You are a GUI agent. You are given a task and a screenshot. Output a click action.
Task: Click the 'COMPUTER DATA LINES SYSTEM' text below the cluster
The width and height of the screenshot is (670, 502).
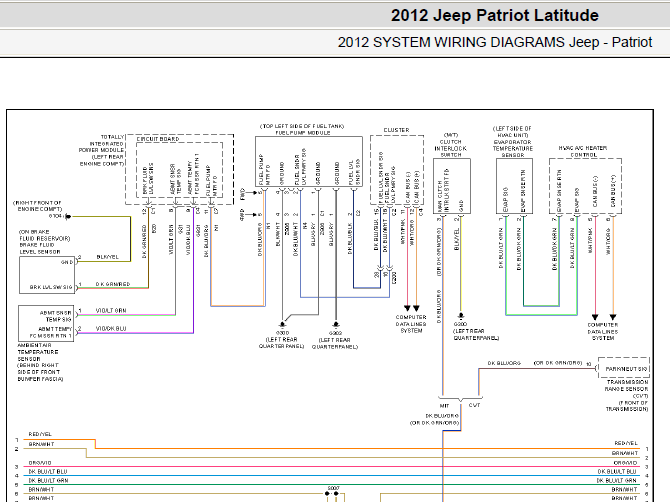(411, 324)
